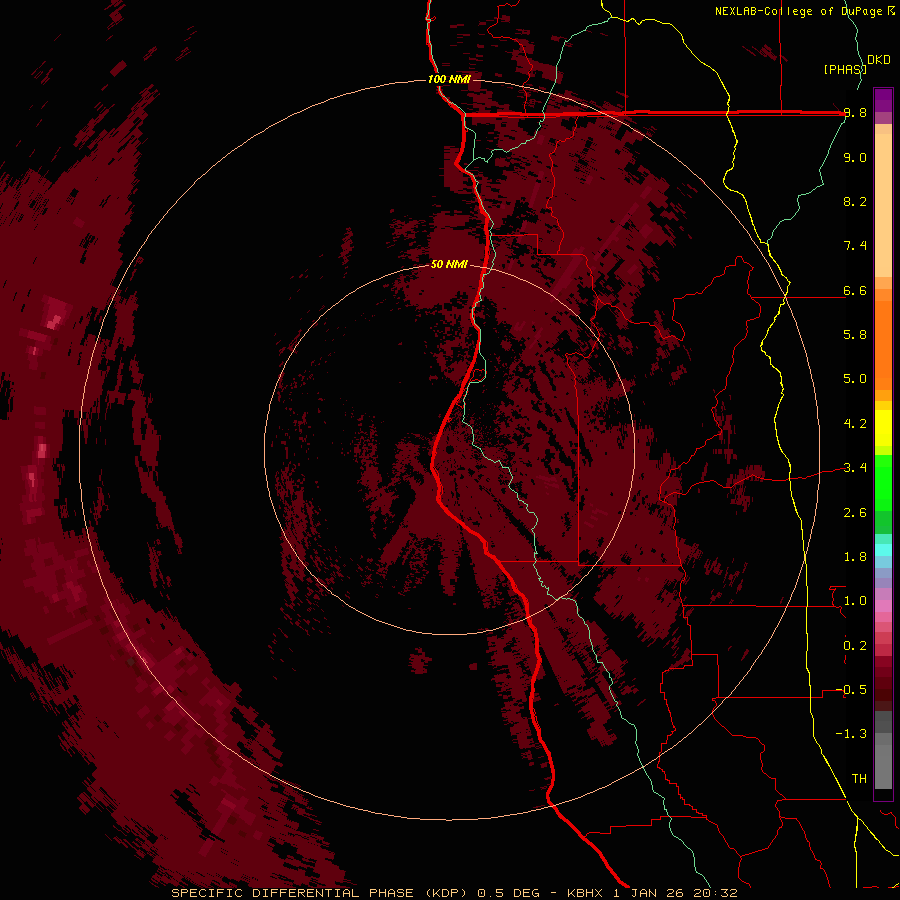Click the SPECIFIC DIFFERENTIAL PHASE (KDP) caption text
Image resolution: width=900 pixels, height=900 pixels.
click(x=320, y=893)
